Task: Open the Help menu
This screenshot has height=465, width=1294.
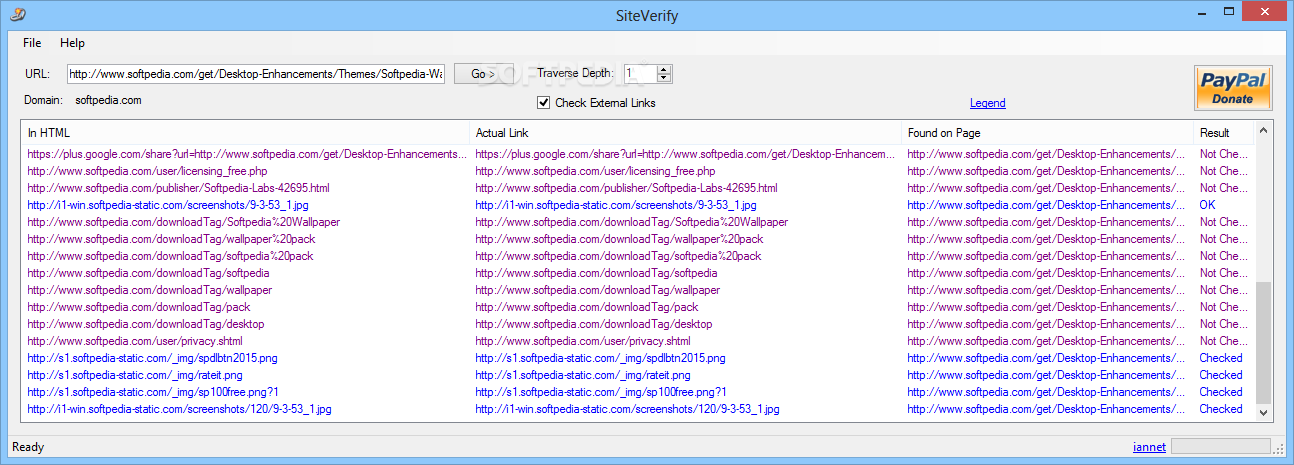Action: click(72, 43)
